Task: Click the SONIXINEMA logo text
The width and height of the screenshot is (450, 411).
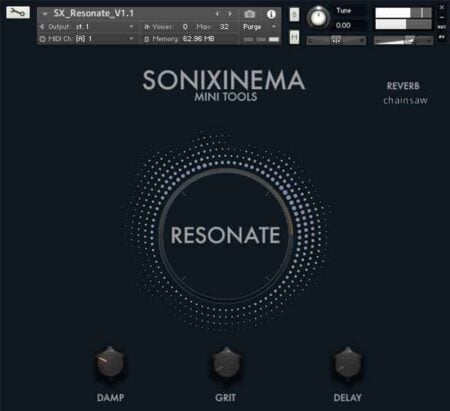Action: click(x=224, y=80)
